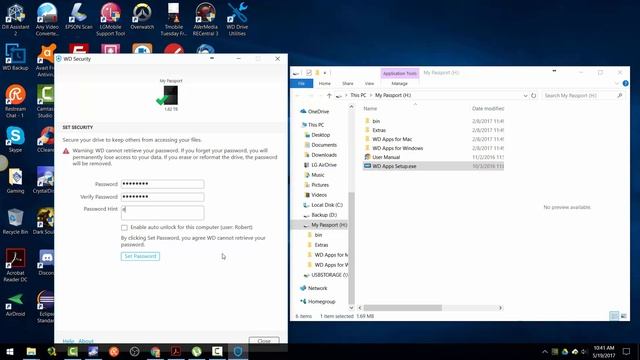Select WD Apps Setup.exe file
This screenshot has height=360, width=640.
click(433, 166)
